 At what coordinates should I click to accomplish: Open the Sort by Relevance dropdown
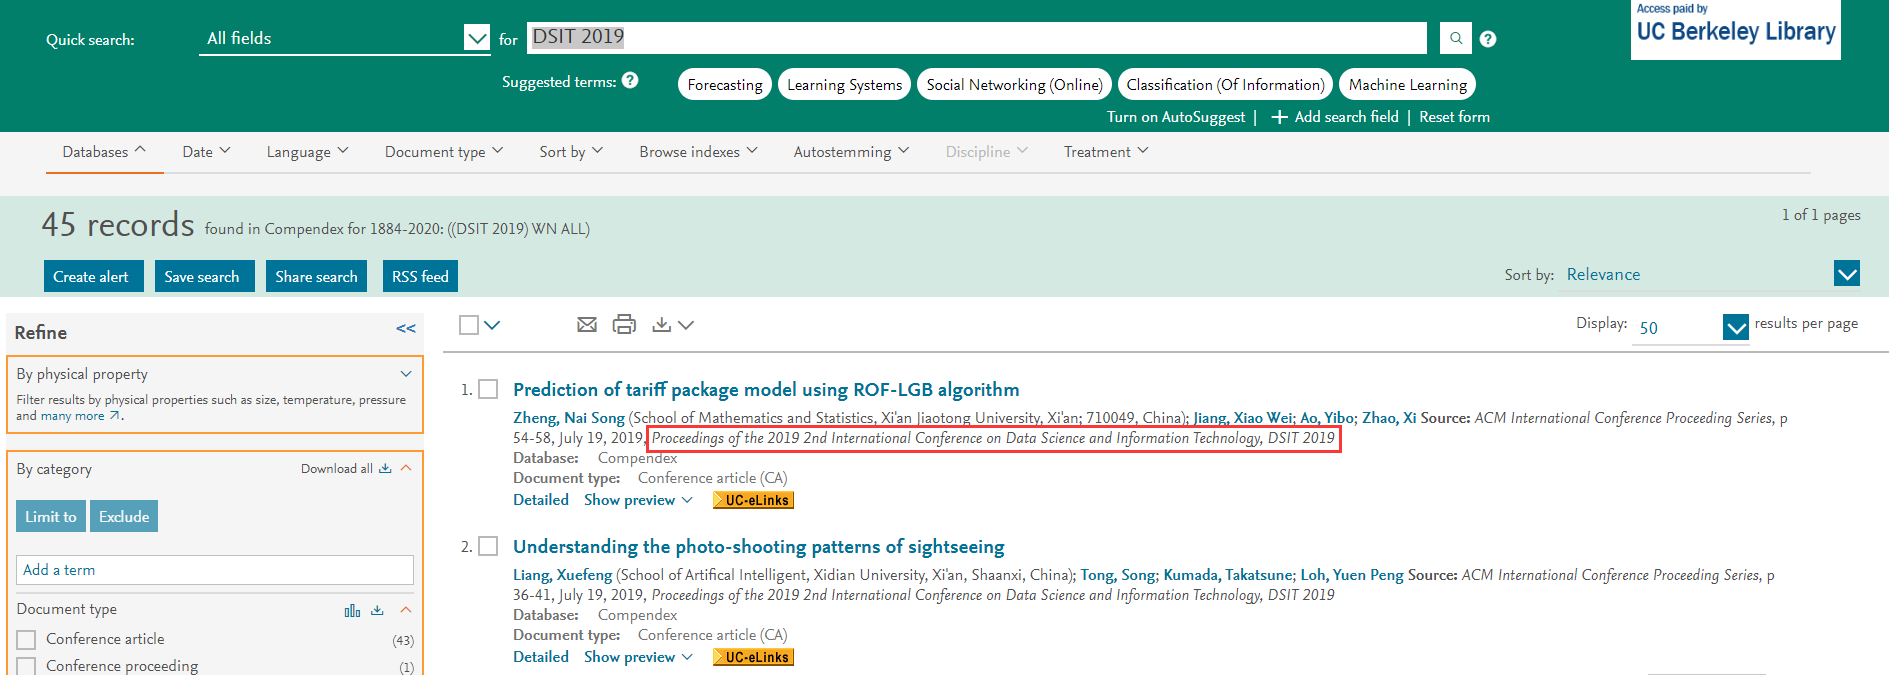coord(1846,274)
